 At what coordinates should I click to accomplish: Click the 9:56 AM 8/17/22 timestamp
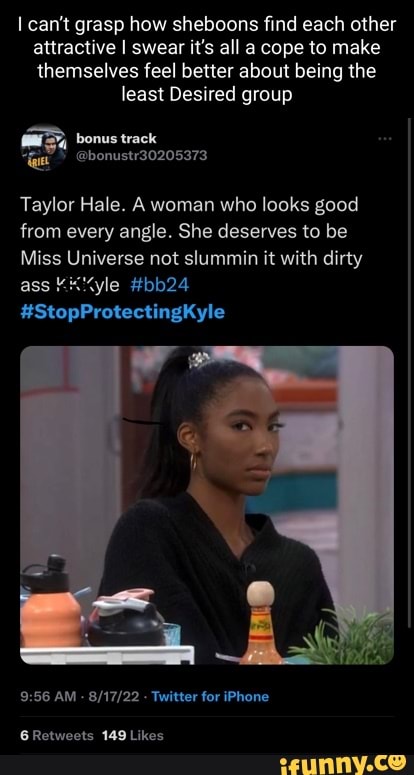[x=83, y=696]
